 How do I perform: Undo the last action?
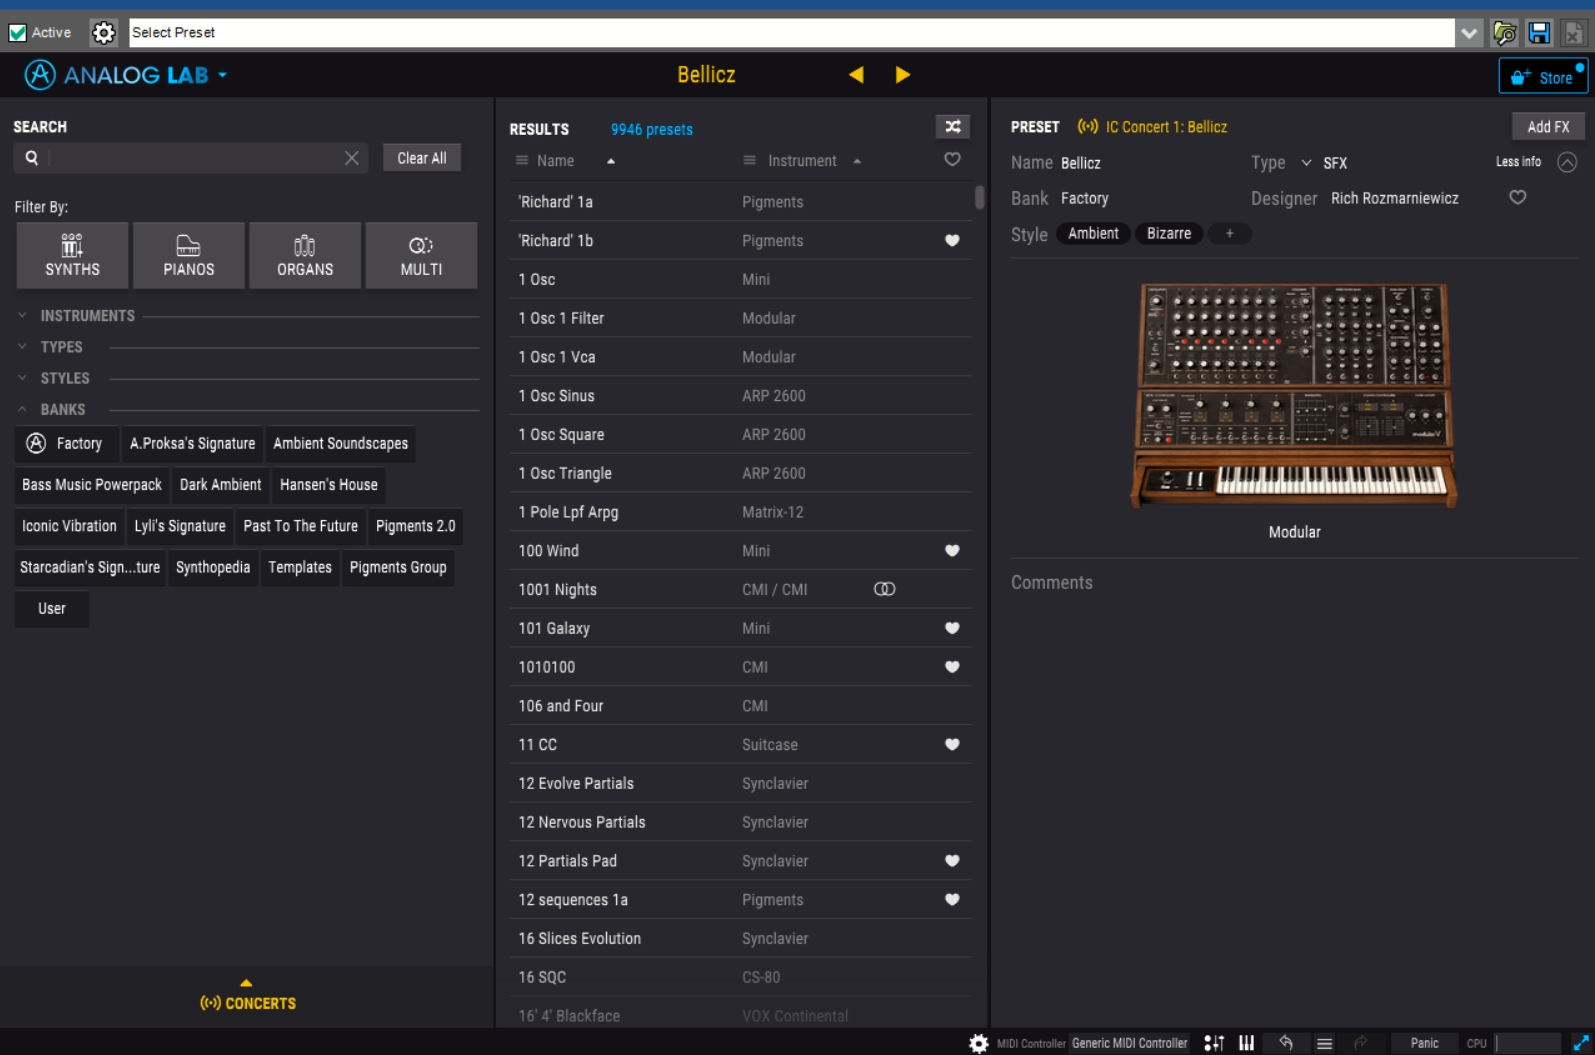pyautogui.click(x=1286, y=1043)
